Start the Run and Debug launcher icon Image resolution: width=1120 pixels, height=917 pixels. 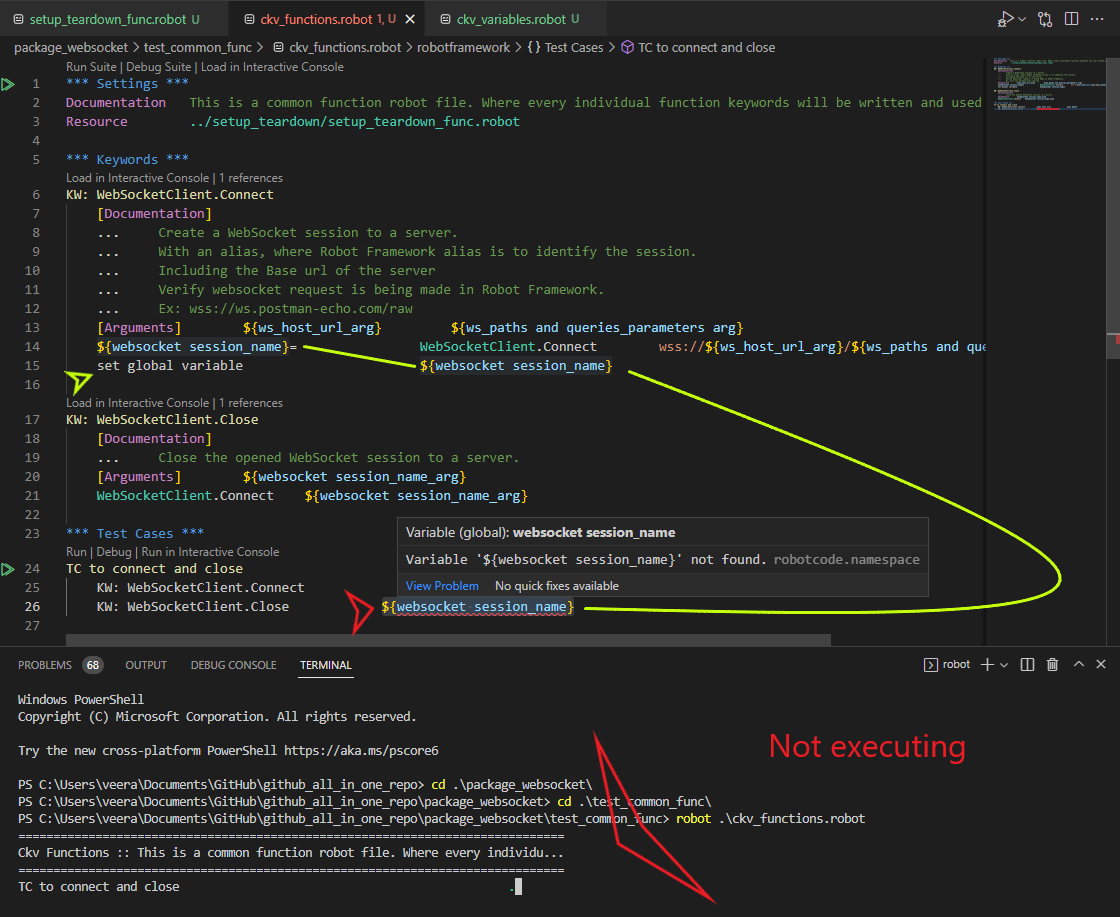pos(1006,18)
